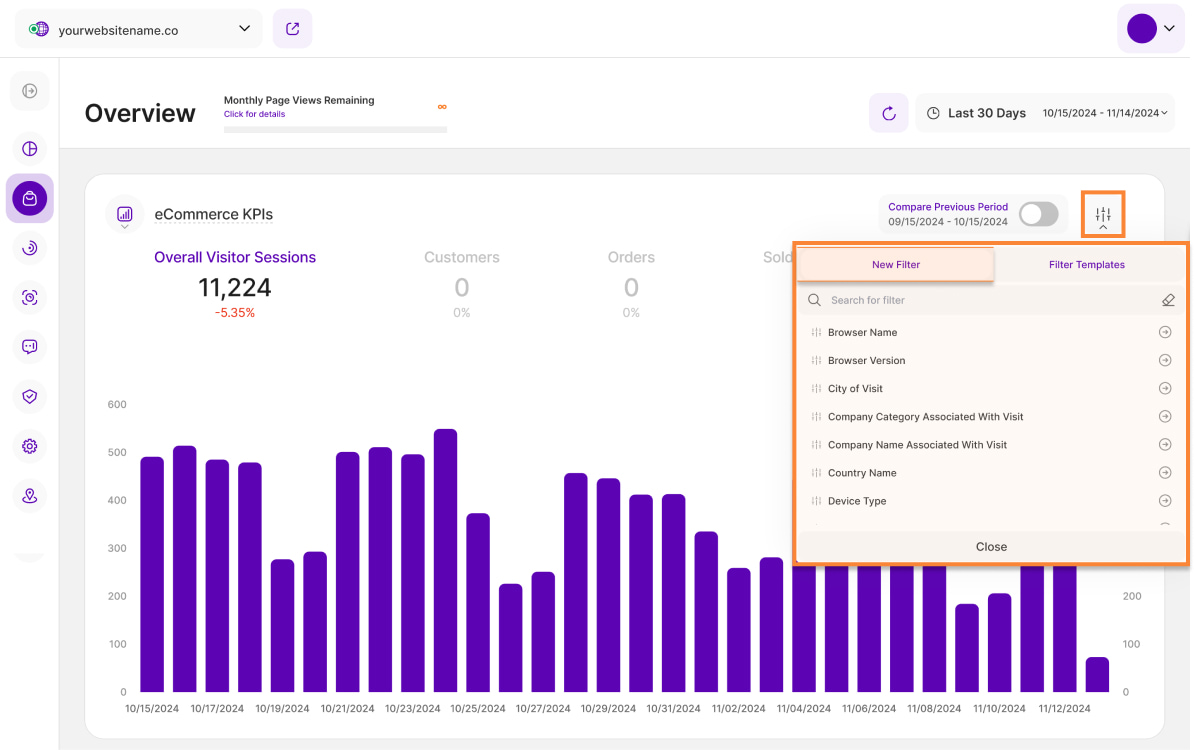Expand the sidebar navigation arrow

(x=30, y=91)
